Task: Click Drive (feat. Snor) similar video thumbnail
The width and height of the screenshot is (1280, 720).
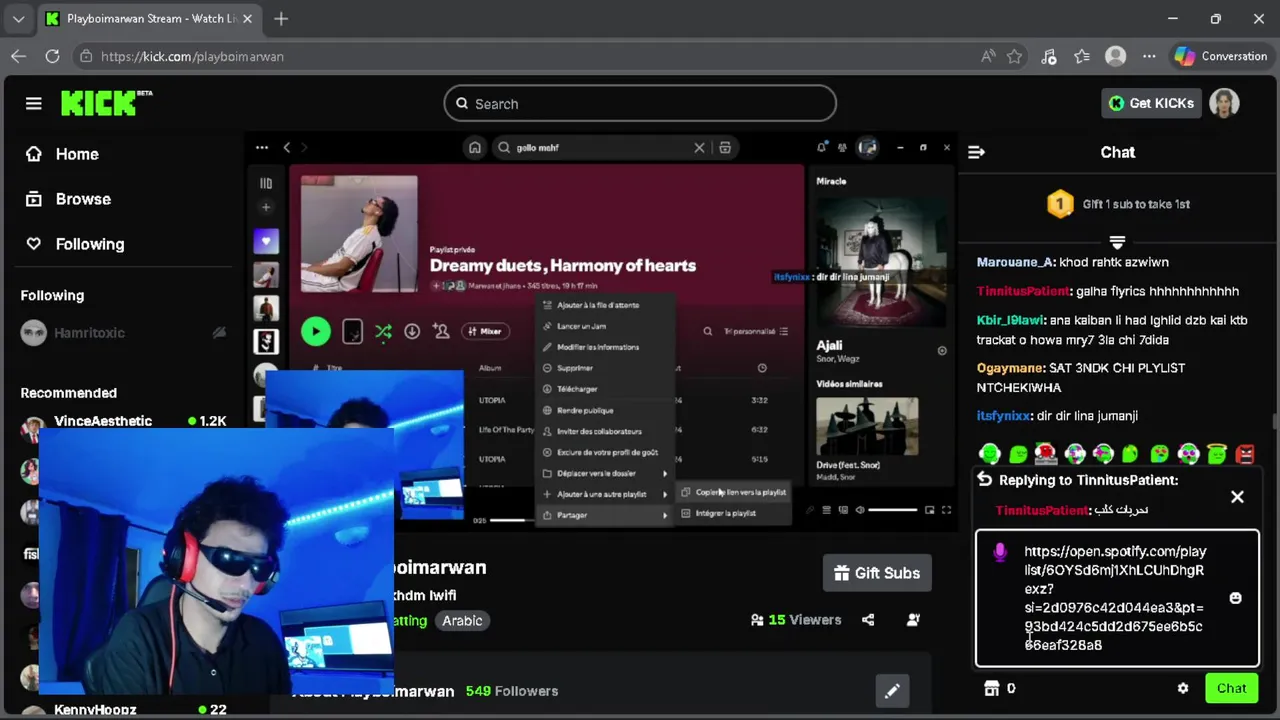Action: (x=867, y=427)
